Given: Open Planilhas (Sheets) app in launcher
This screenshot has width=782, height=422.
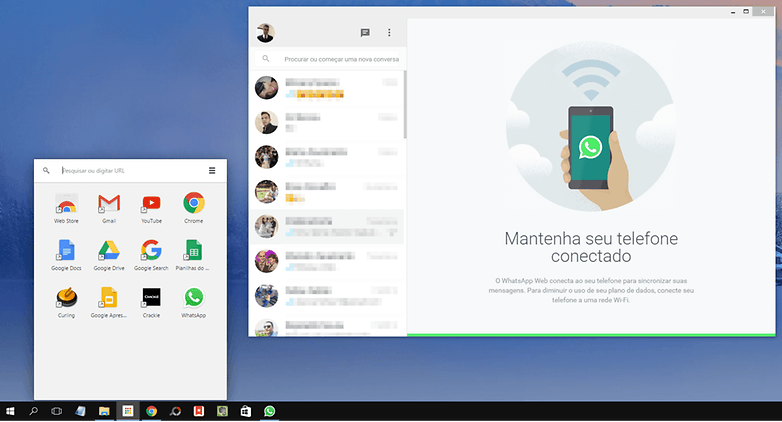Looking at the screenshot, I should [194, 255].
